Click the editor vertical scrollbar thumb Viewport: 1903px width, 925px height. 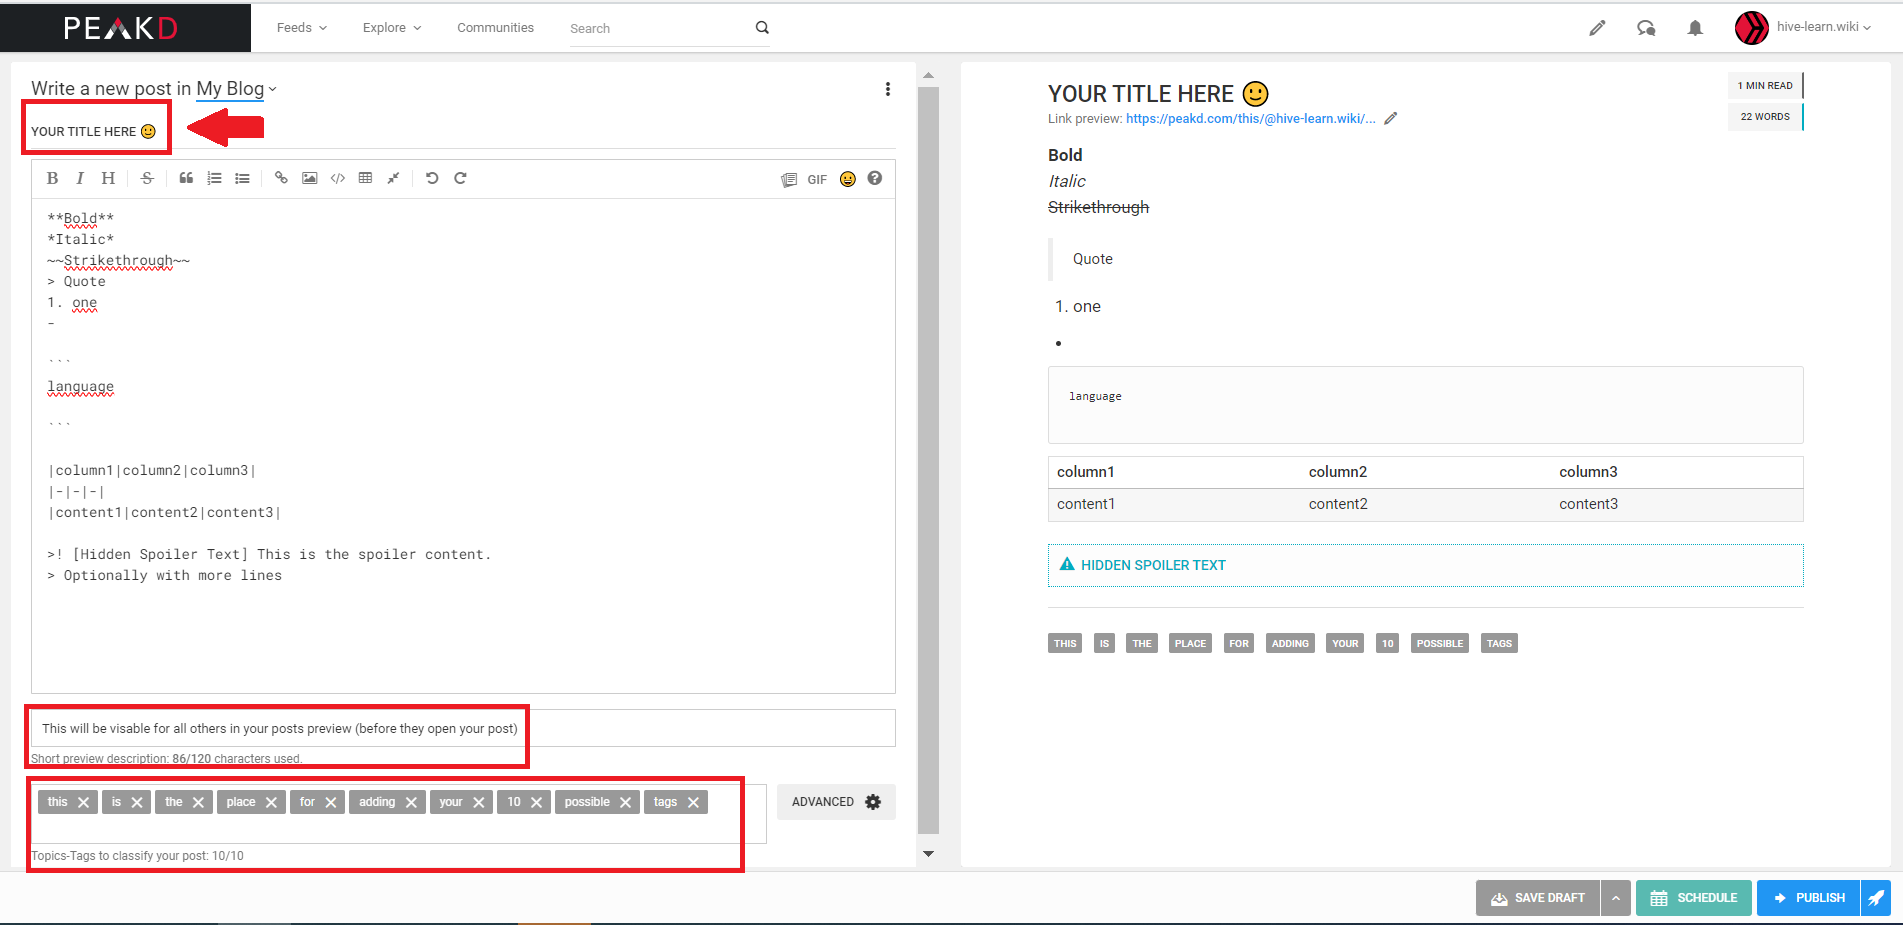pyautogui.click(x=928, y=460)
